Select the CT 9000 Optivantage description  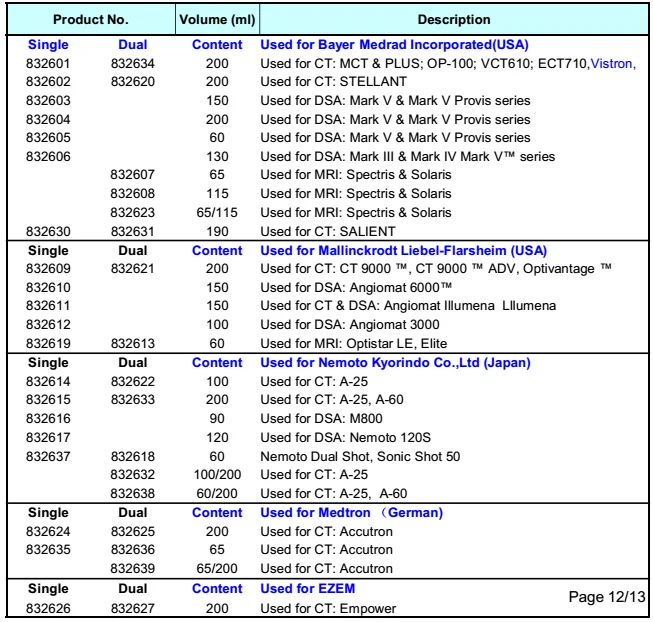pyautogui.click(x=436, y=269)
